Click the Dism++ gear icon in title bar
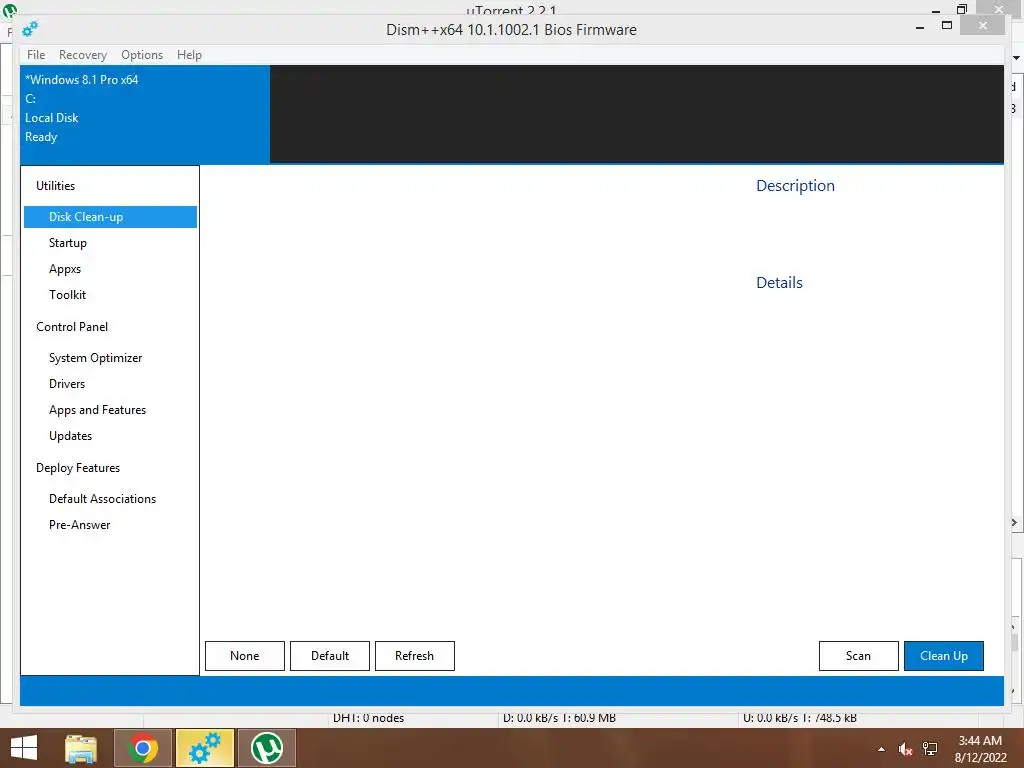This screenshot has height=768, width=1024. tap(30, 29)
